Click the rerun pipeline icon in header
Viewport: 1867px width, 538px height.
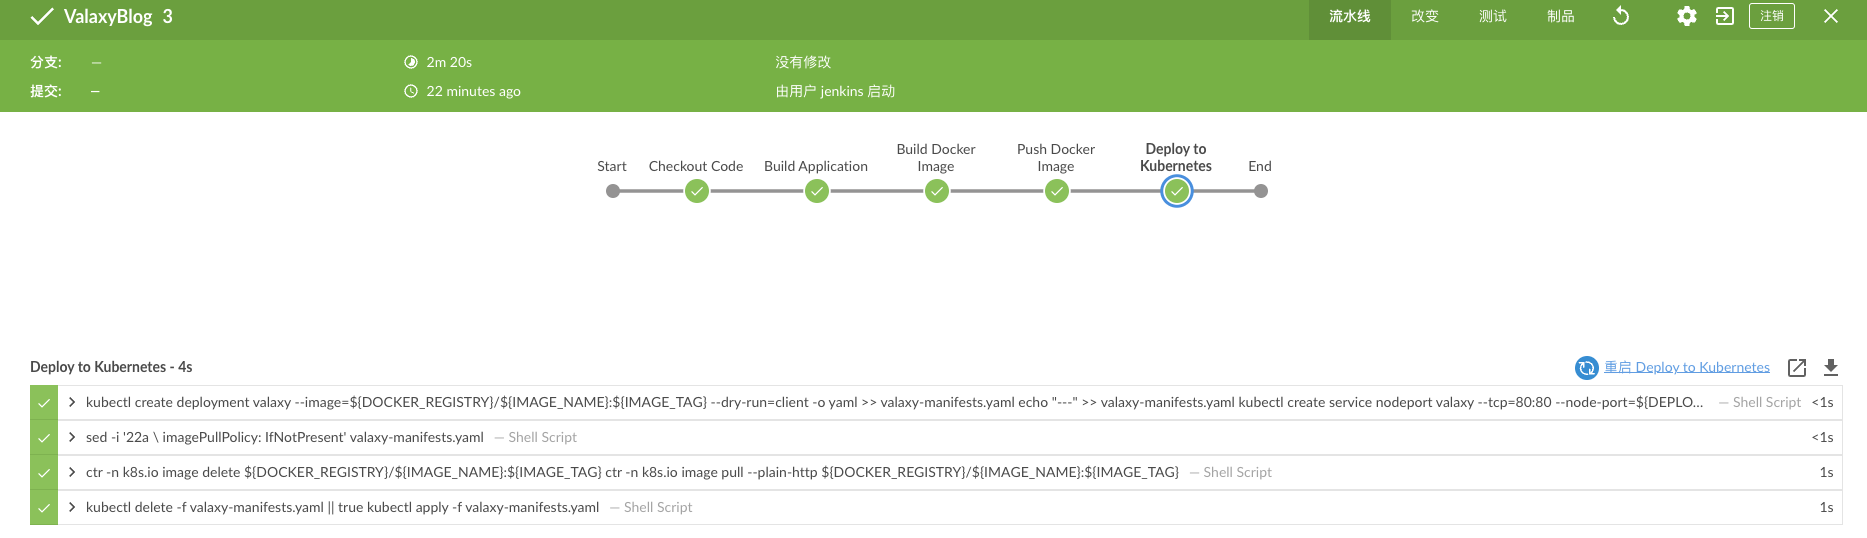1621,16
